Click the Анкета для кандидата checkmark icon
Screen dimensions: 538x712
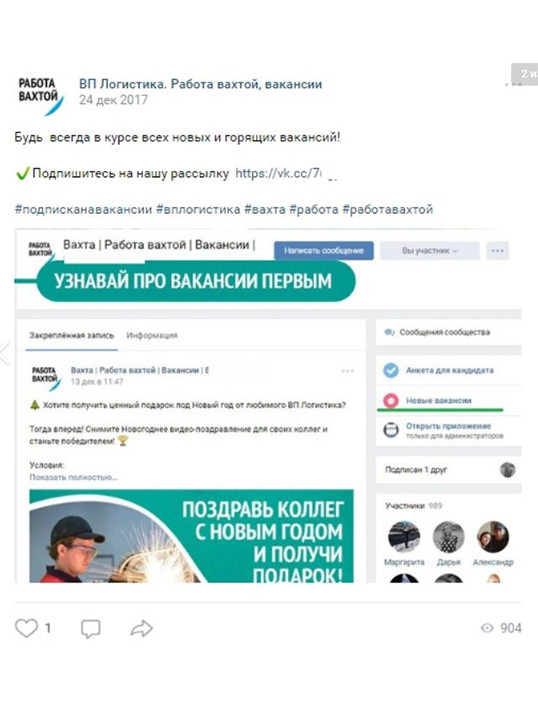(x=390, y=370)
